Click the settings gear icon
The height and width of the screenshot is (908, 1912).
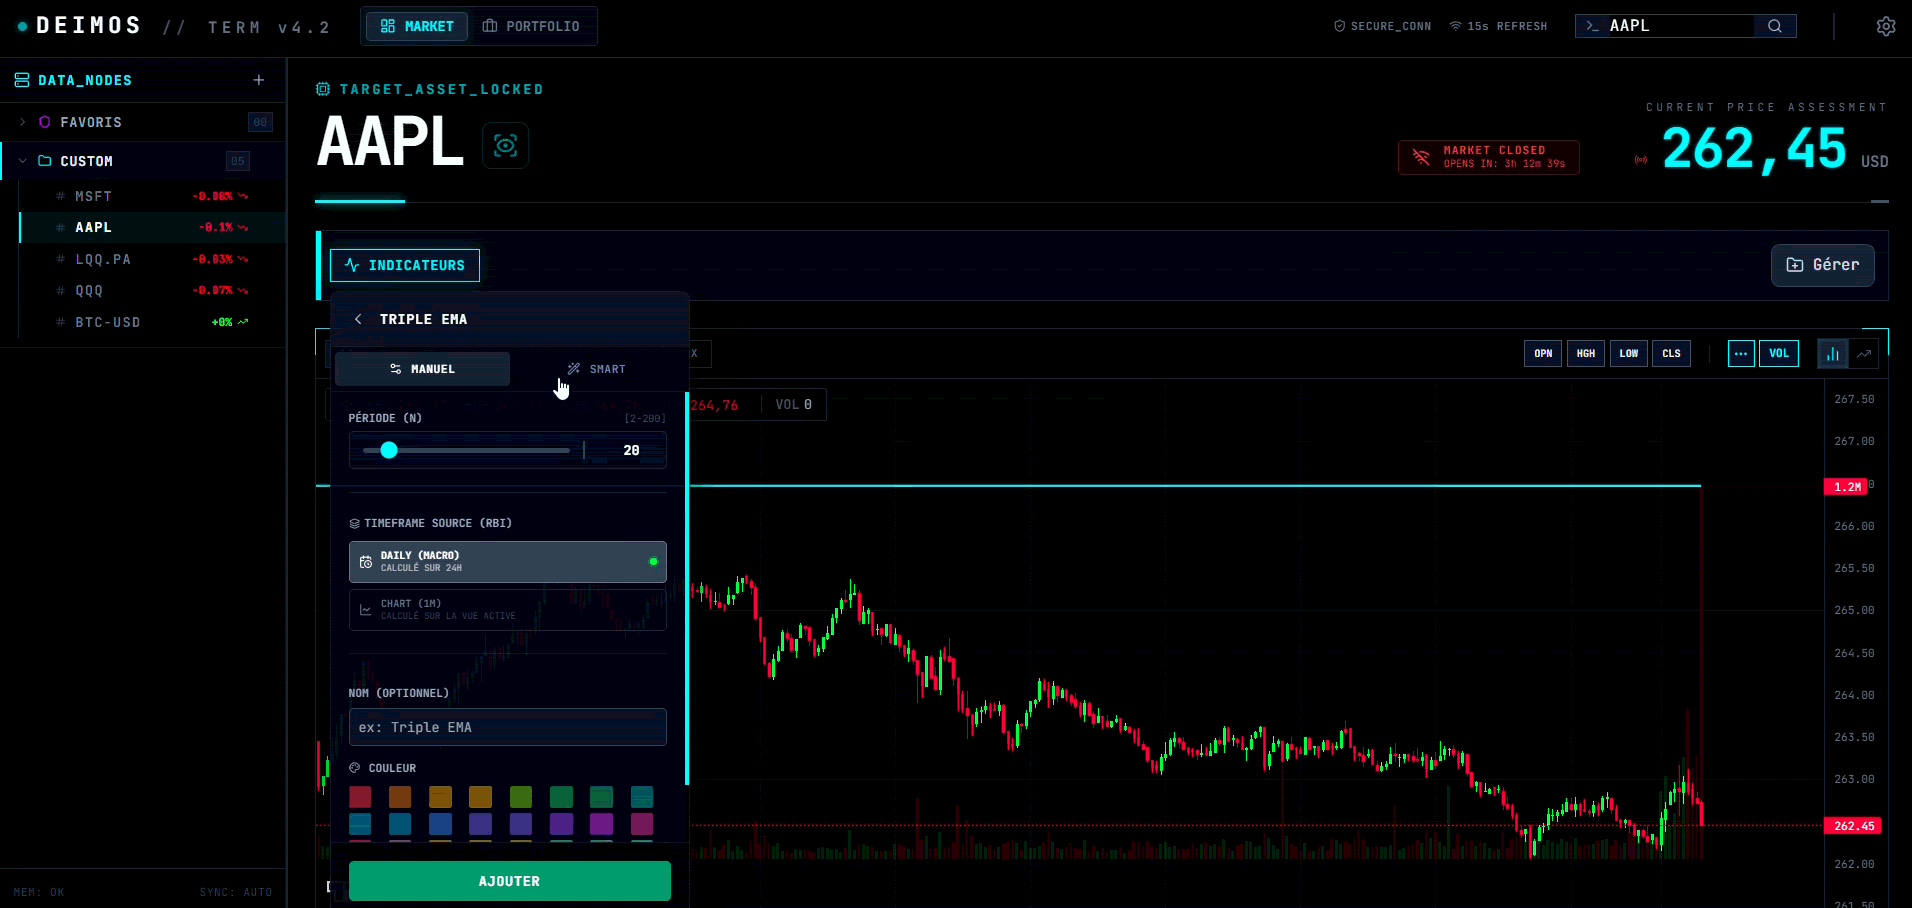[x=1885, y=26]
